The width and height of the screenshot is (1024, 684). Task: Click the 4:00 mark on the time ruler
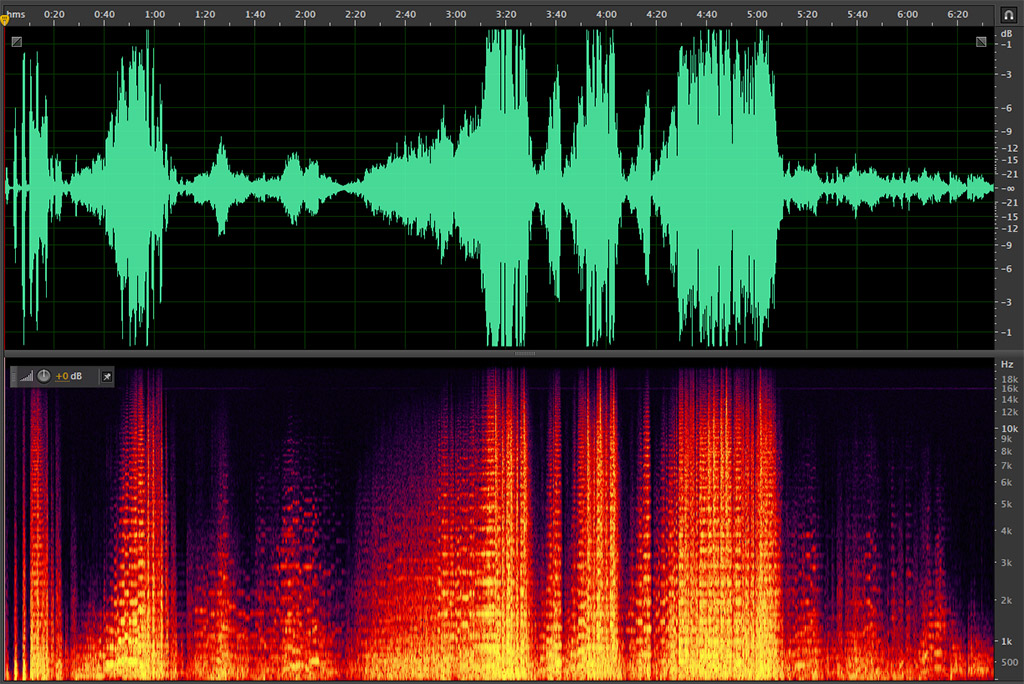pos(606,14)
